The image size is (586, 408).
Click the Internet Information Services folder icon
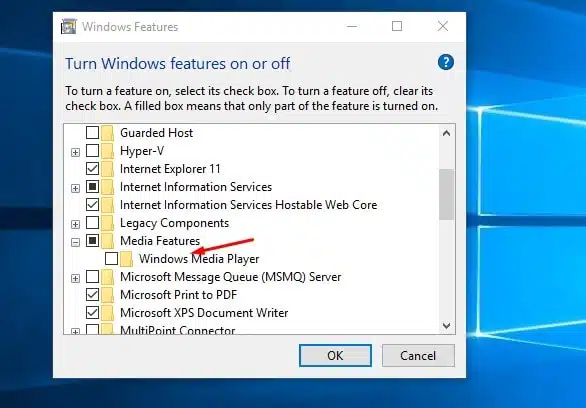click(x=108, y=187)
